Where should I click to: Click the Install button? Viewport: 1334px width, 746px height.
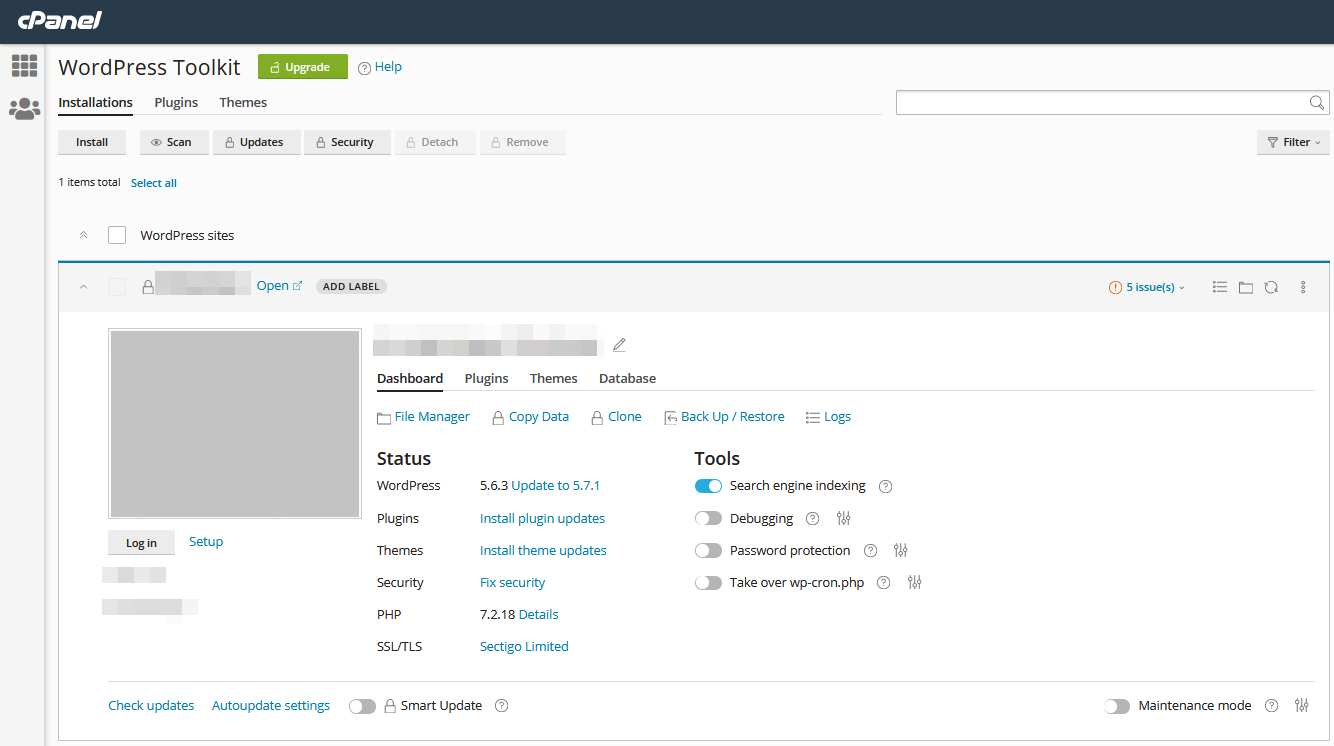(92, 142)
